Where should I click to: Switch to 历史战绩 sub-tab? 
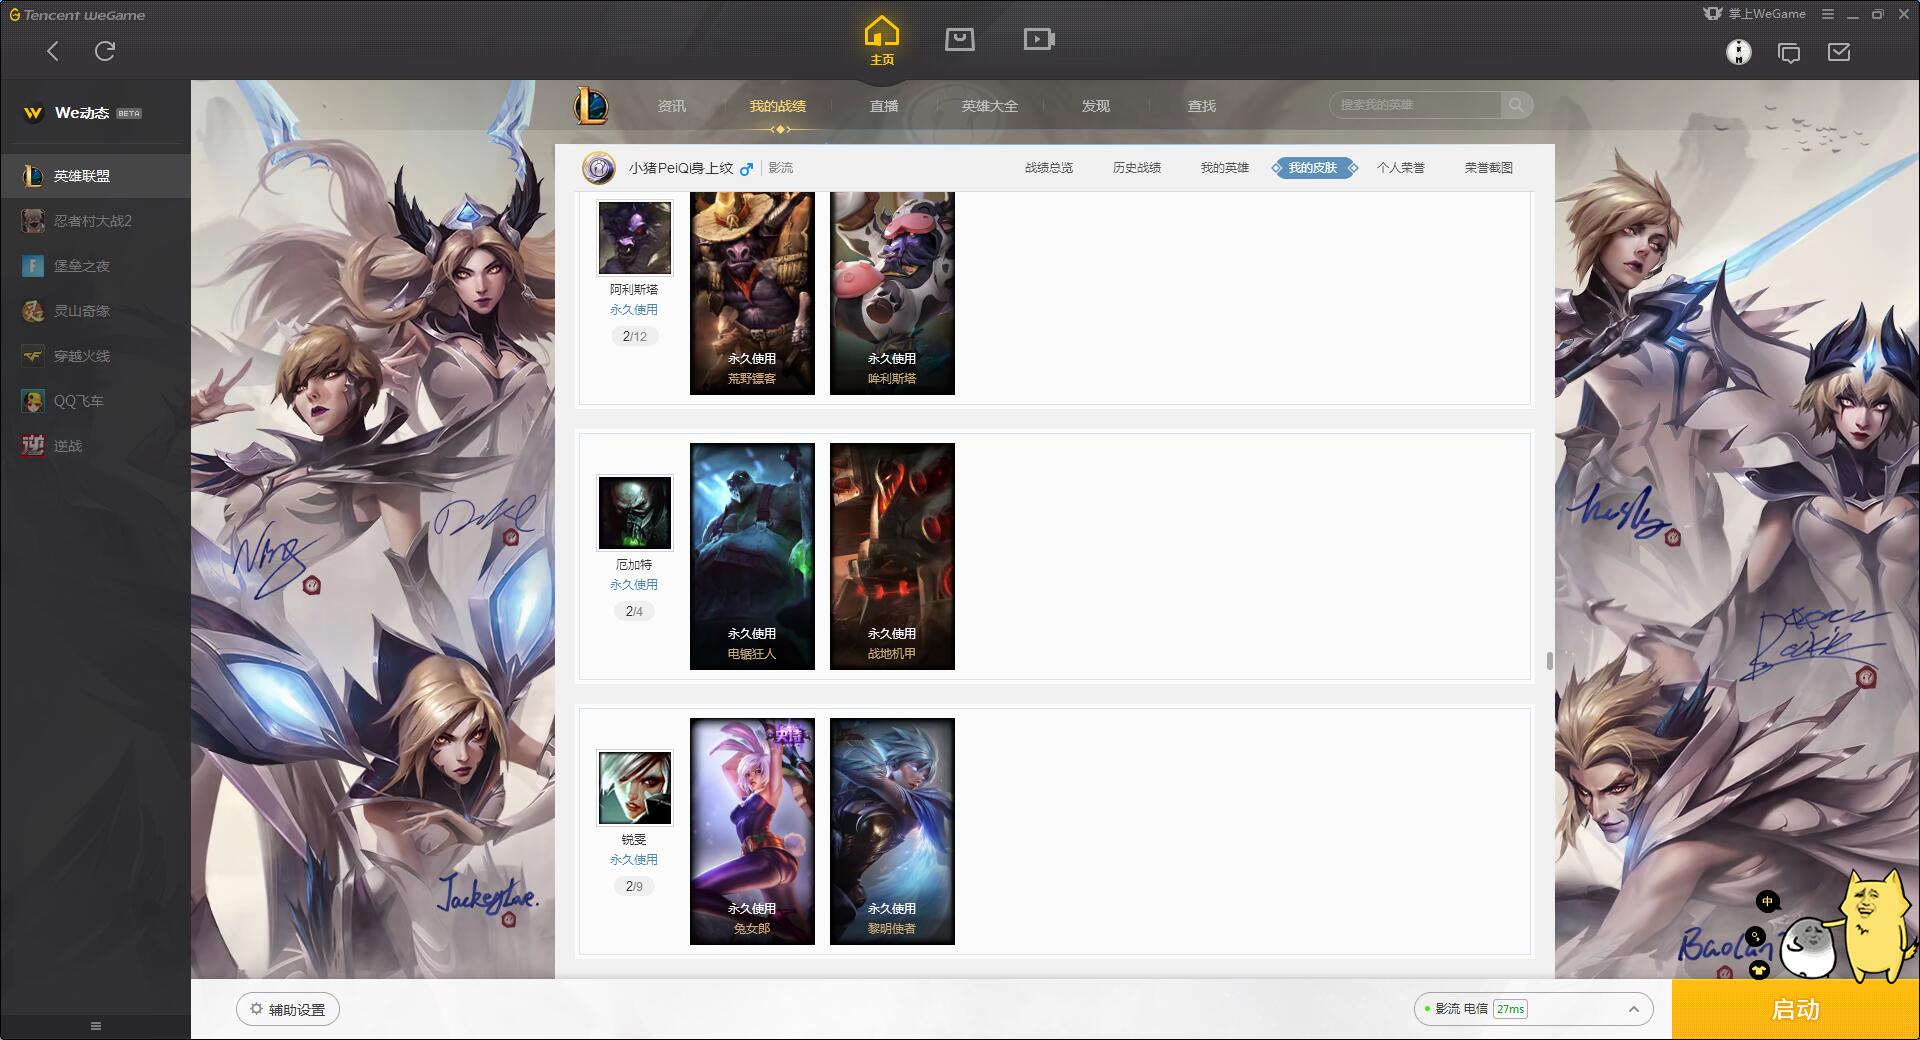pyautogui.click(x=1137, y=168)
